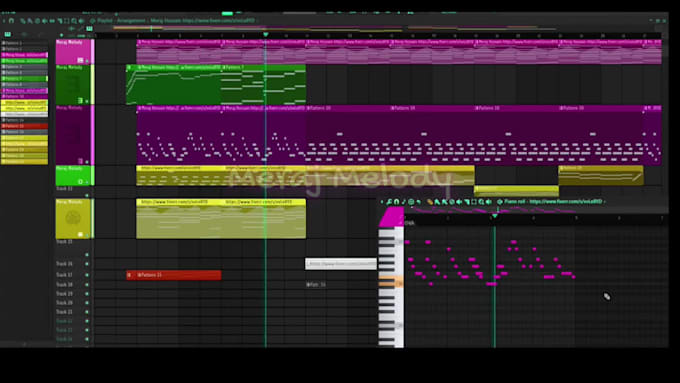Screen dimensions: 680x383
Task: Open the Piano roll wrench Tools menu
Action: tap(389, 202)
